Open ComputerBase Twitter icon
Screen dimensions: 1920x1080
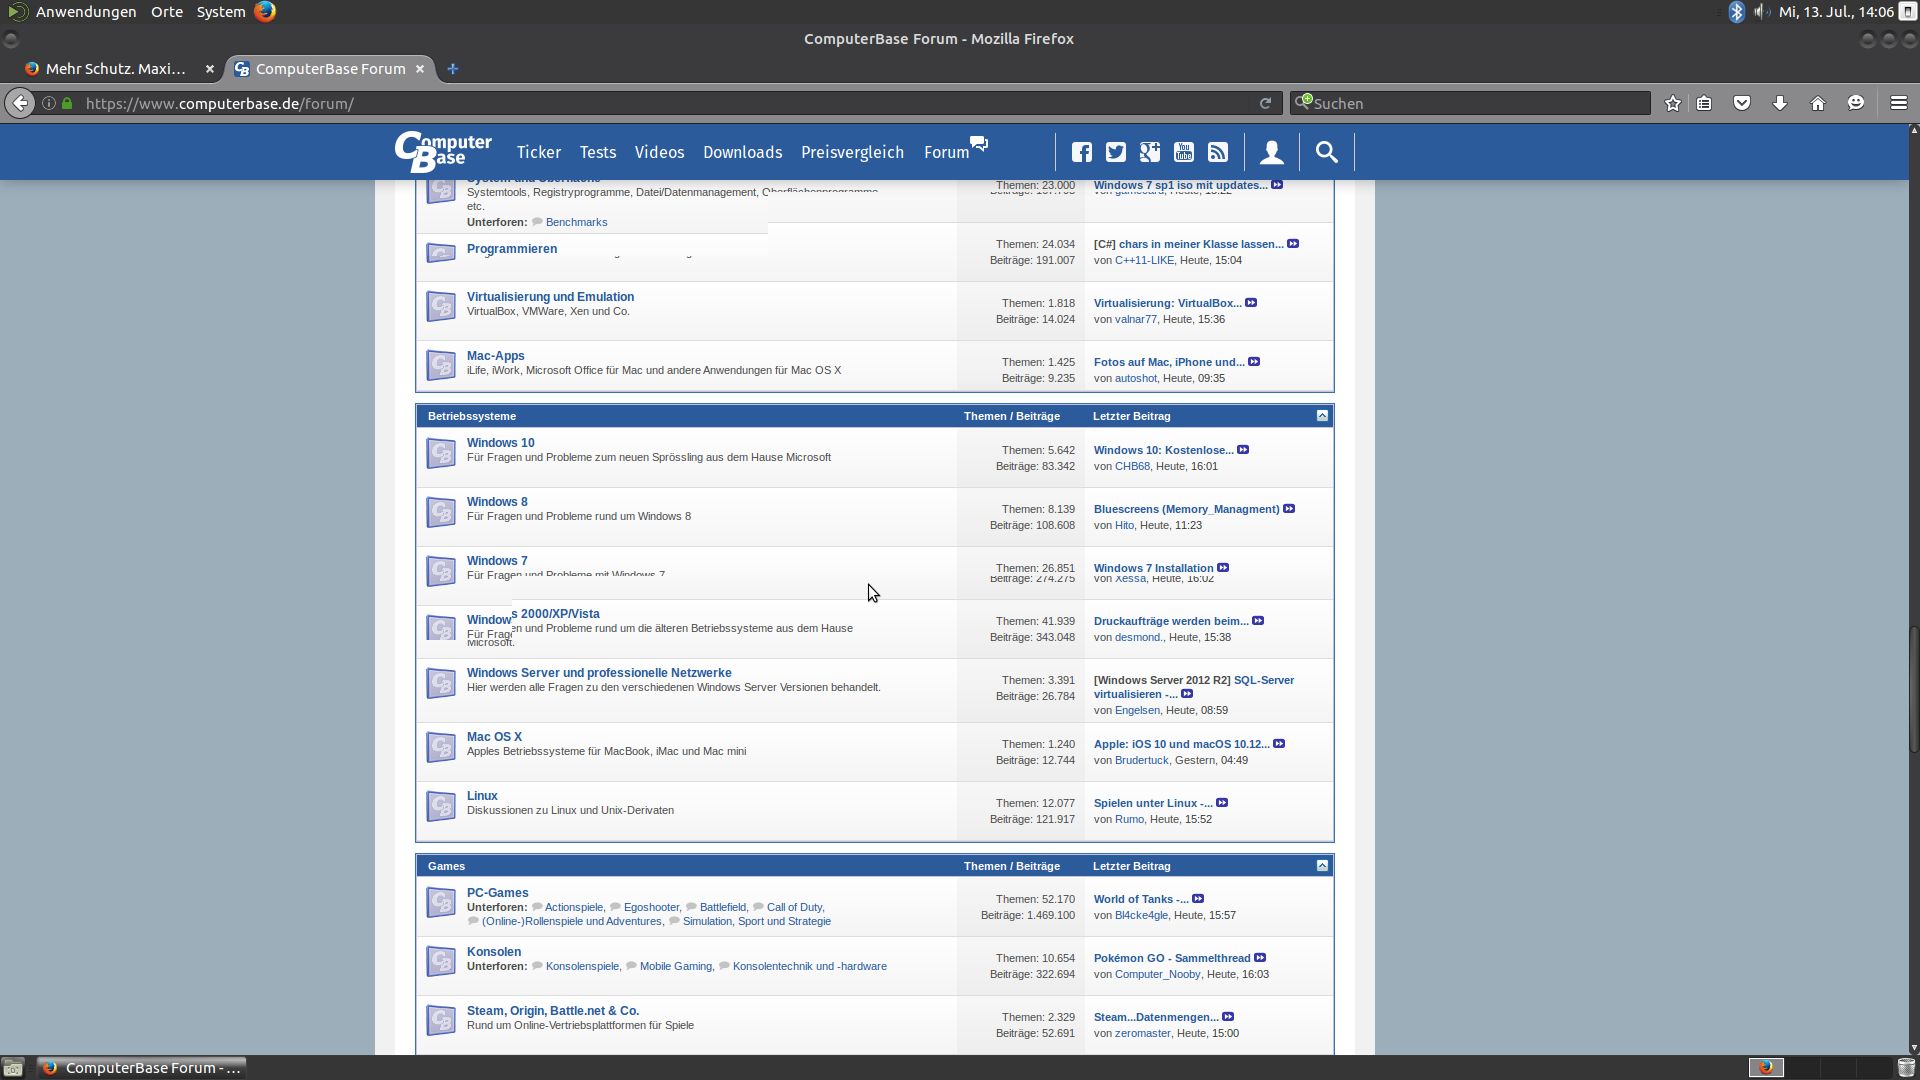[x=1116, y=152]
